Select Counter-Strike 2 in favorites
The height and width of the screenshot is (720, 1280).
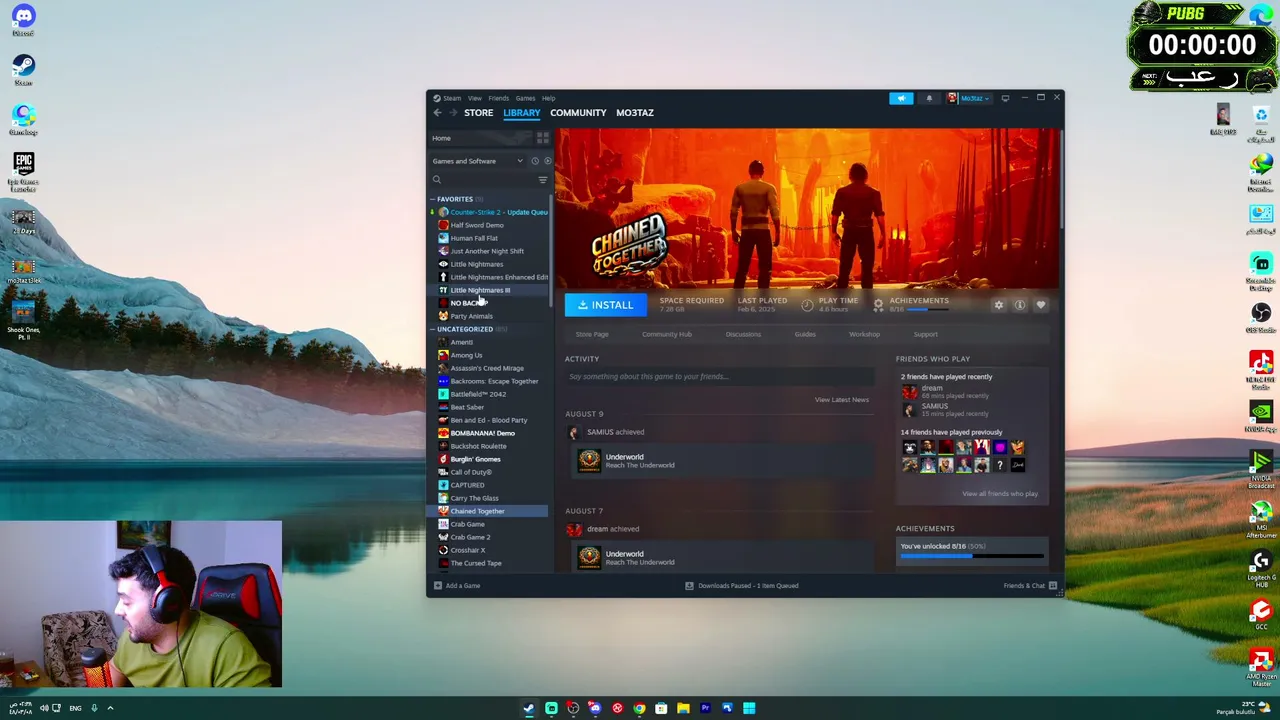click(x=493, y=212)
